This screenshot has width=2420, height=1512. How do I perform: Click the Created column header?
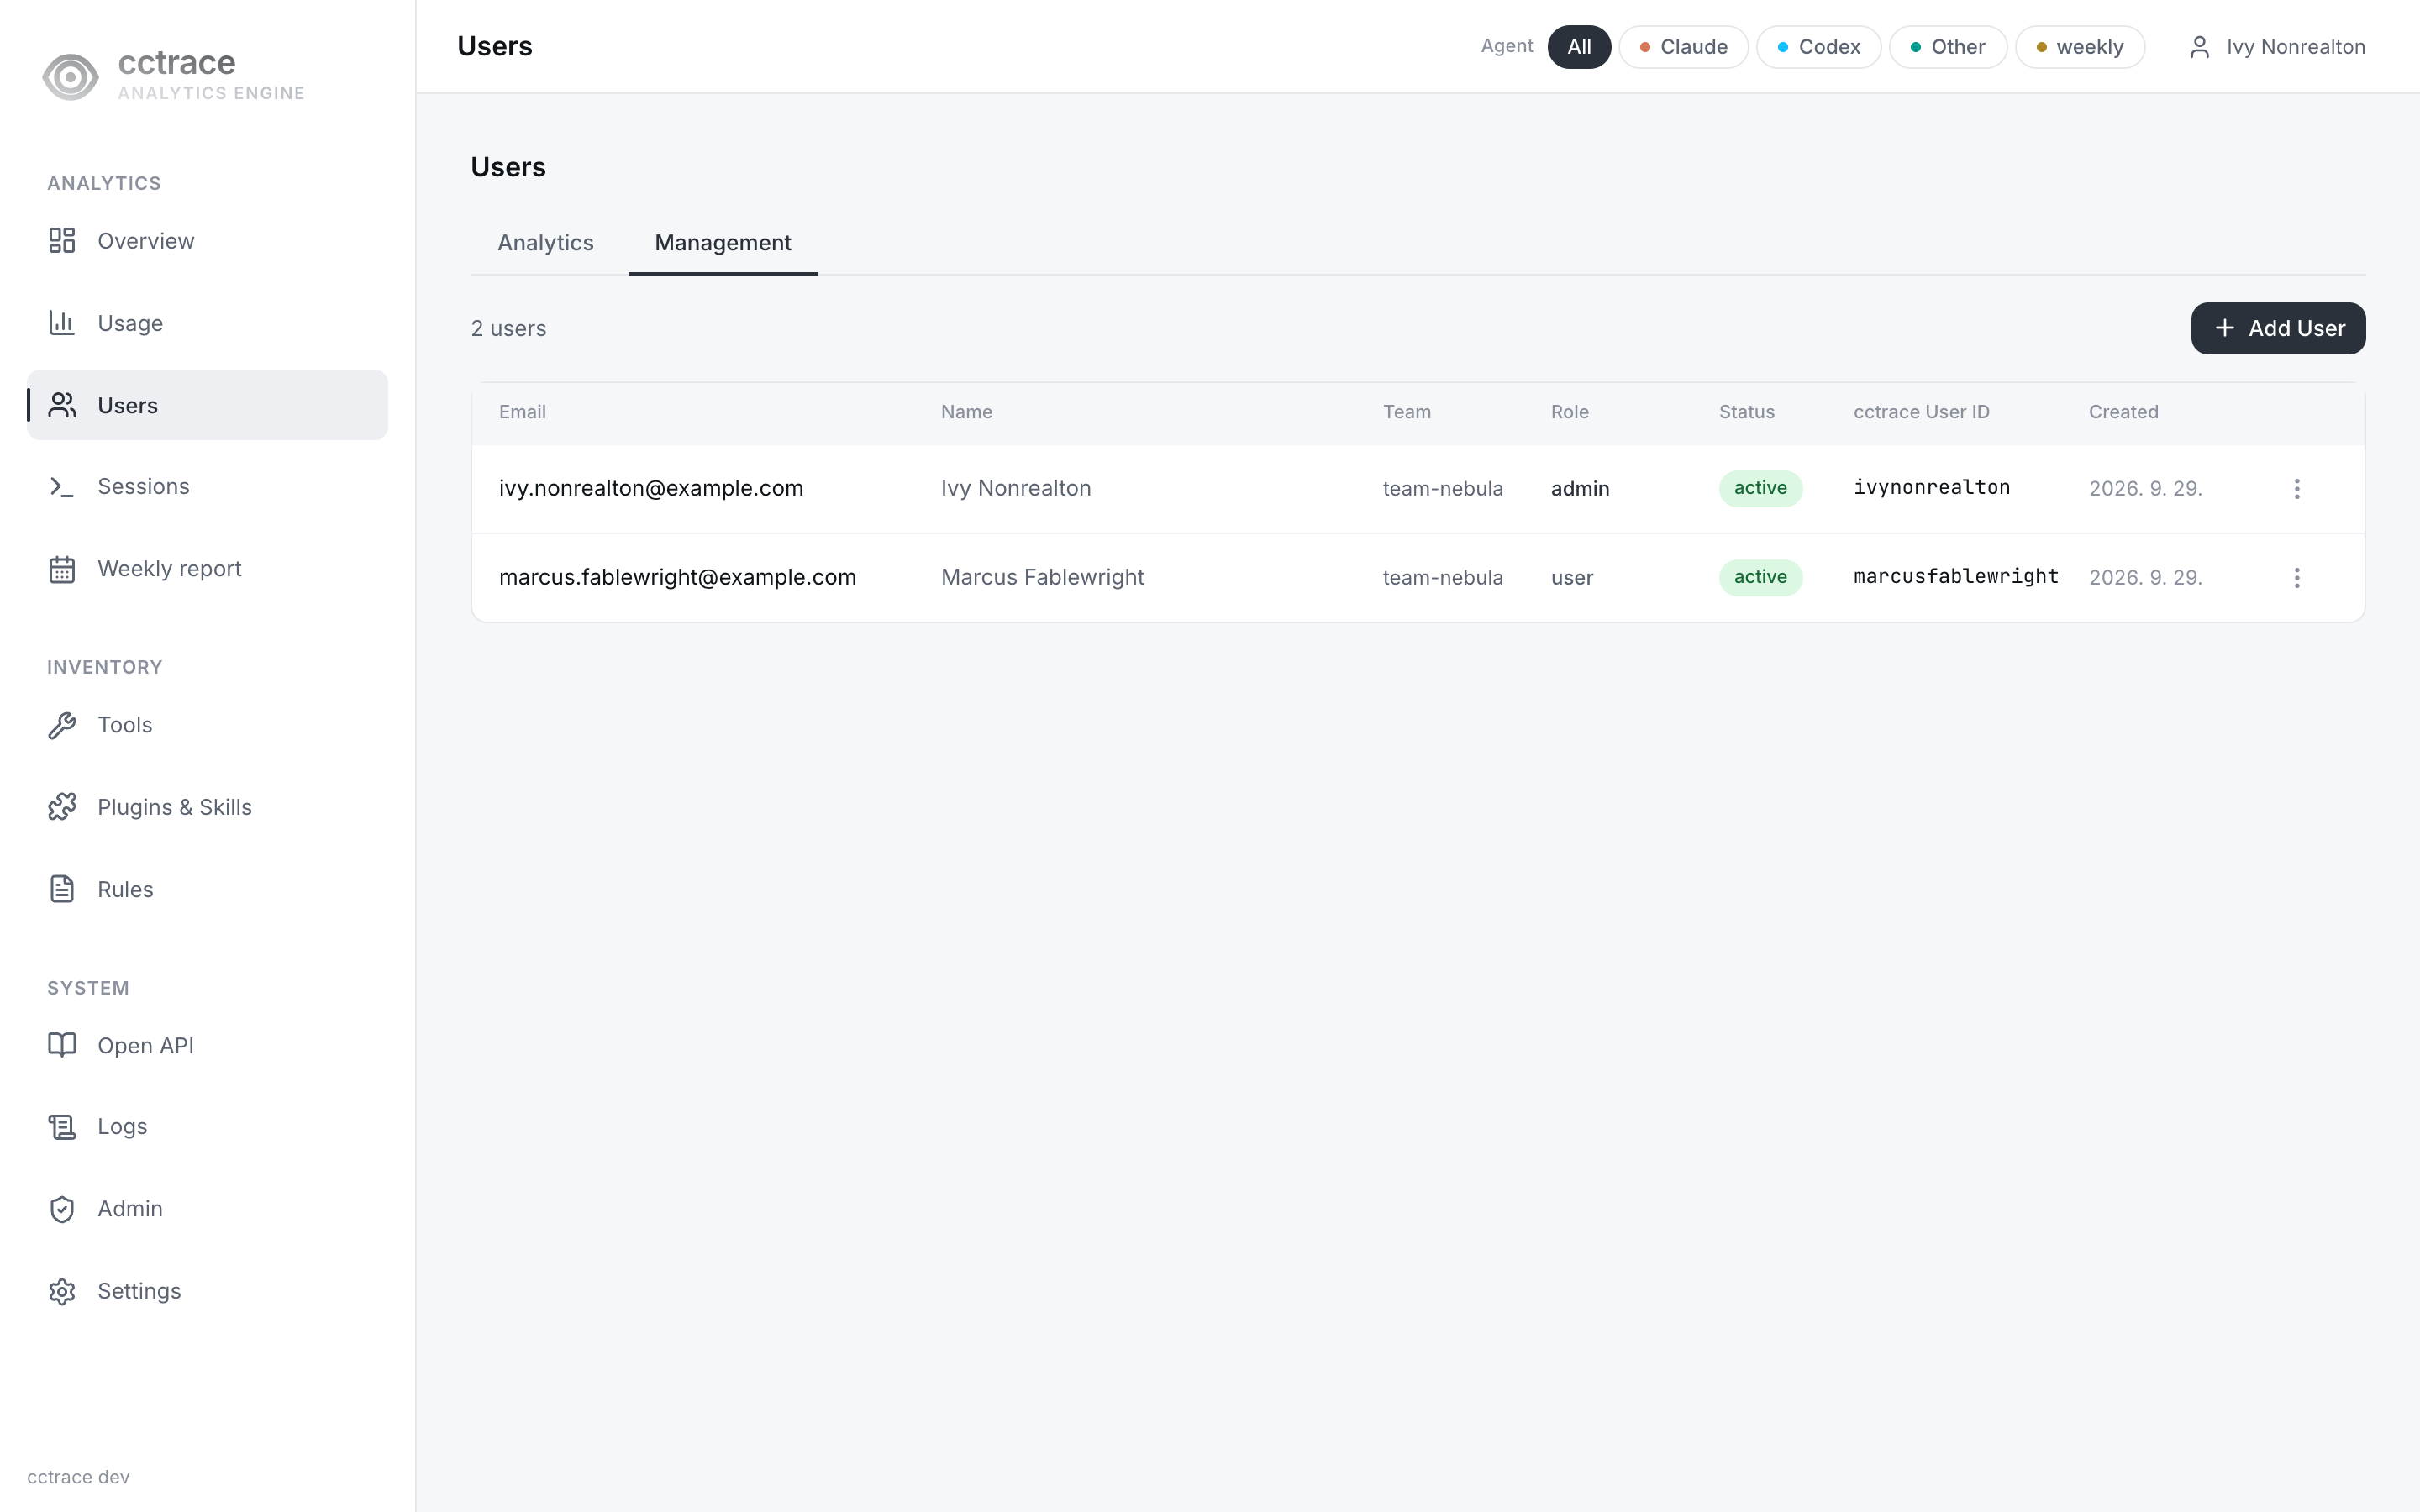(x=2123, y=412)
